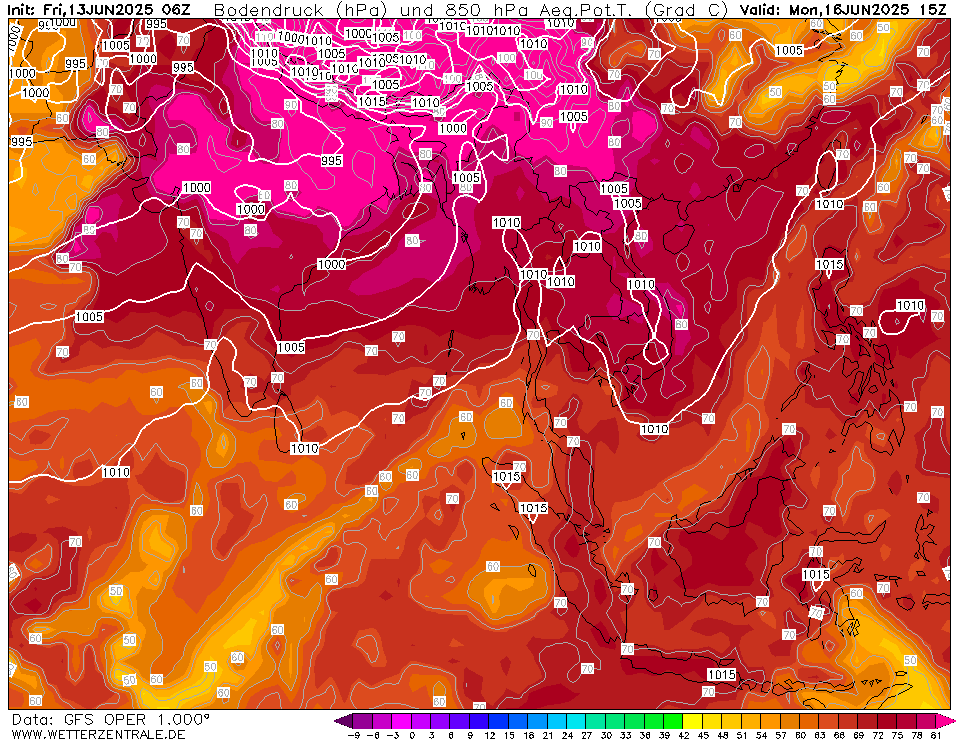This screenshot has width=959, height=741.
Task: Click the '39' value on the color scale
Action: click(664, 735)
